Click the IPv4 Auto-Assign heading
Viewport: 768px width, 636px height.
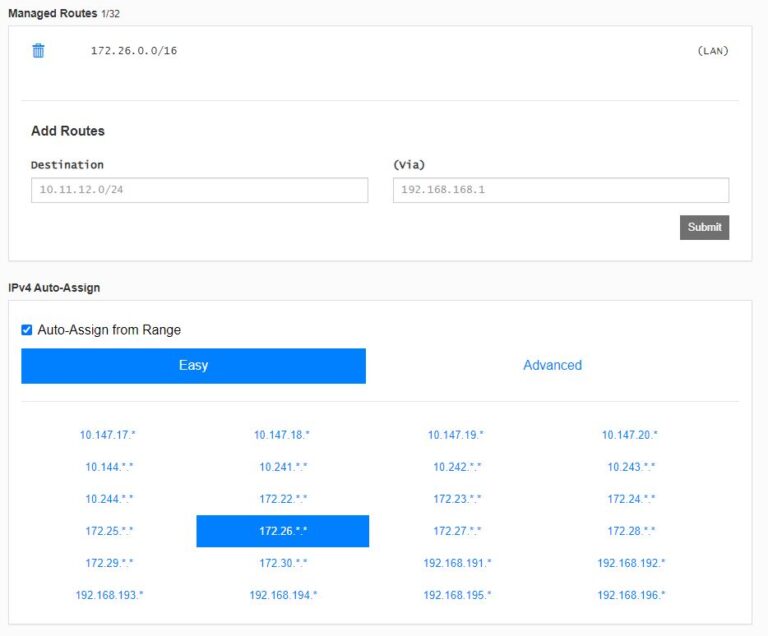[x=54, y=288]
